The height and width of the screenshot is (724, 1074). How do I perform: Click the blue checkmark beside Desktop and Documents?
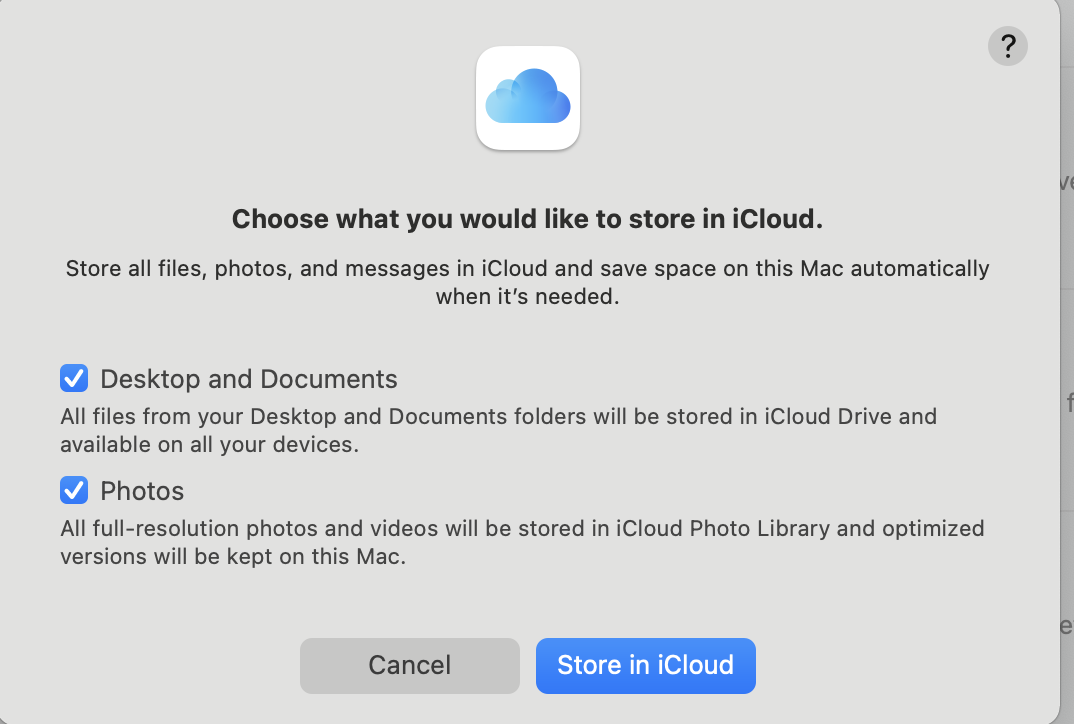tap(74, 379)
